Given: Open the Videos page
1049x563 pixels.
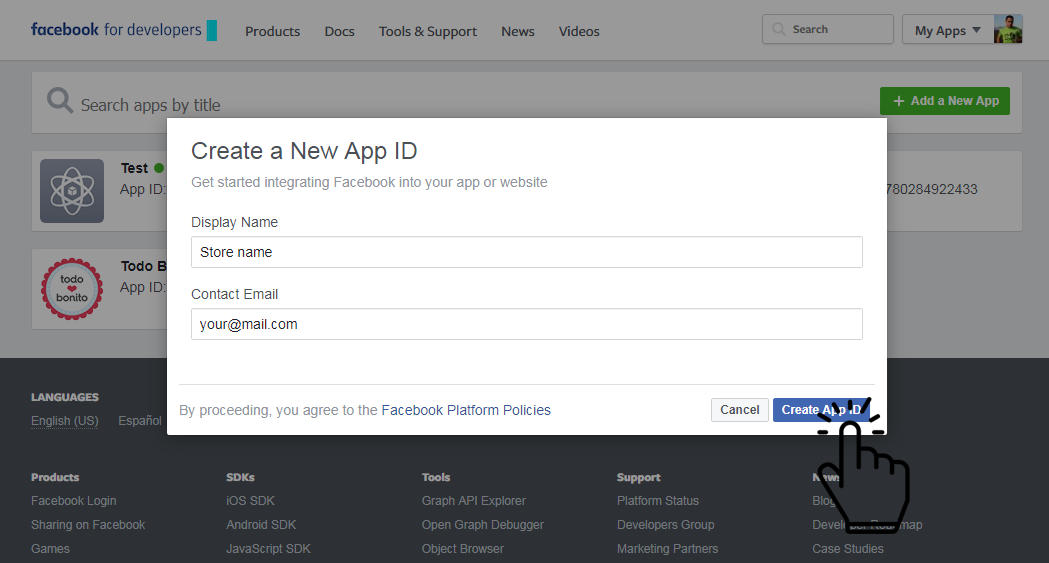Looking at the screenshot, I should click(x=579, y=31).
